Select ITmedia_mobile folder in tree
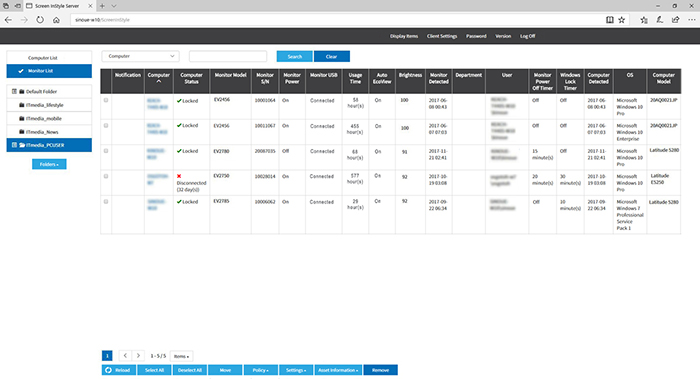This screenshot has height=379, width=700. pyautogui.click(x=49, y=118)
